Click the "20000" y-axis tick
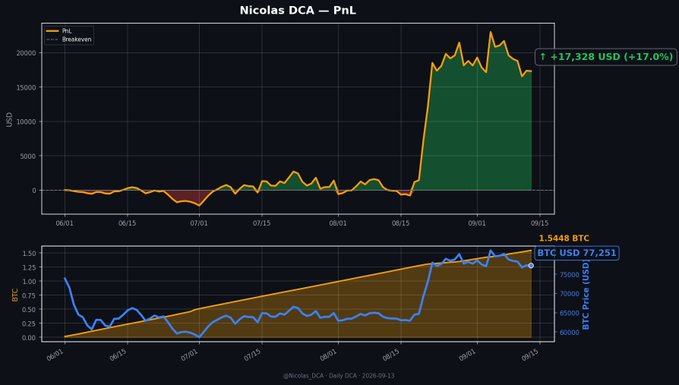This screenshot has width=679, height=385. point(27,53)
